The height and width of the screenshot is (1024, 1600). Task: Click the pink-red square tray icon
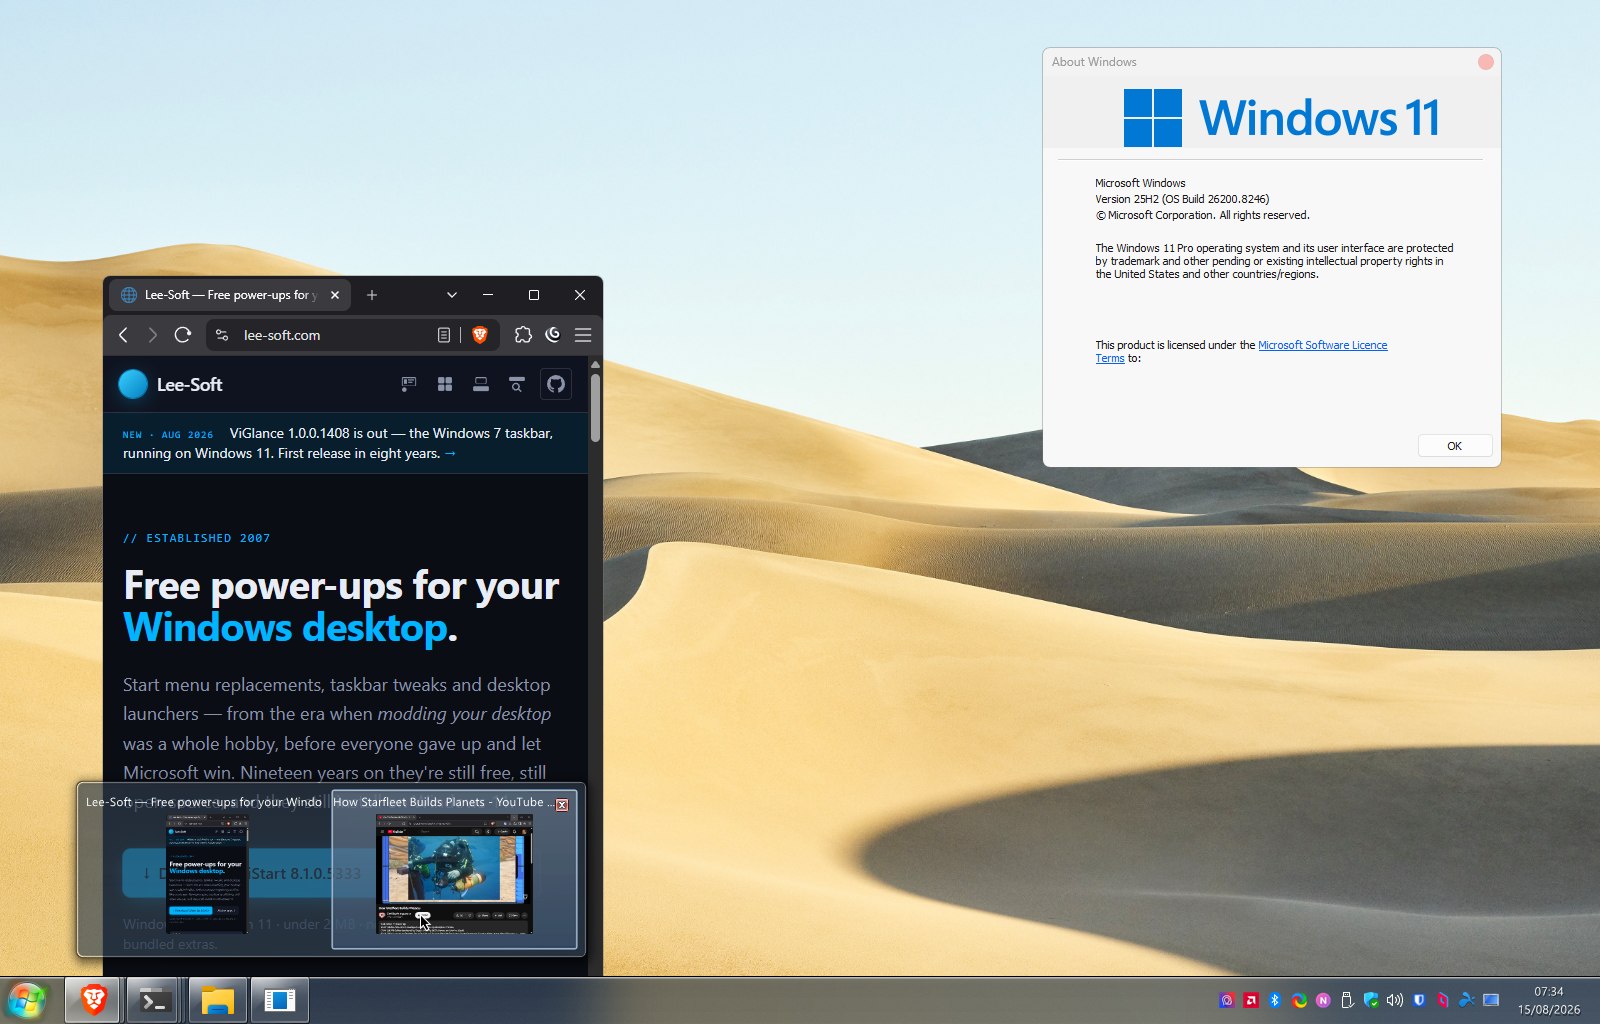pyautogui.click(x=1443, y=1000)
